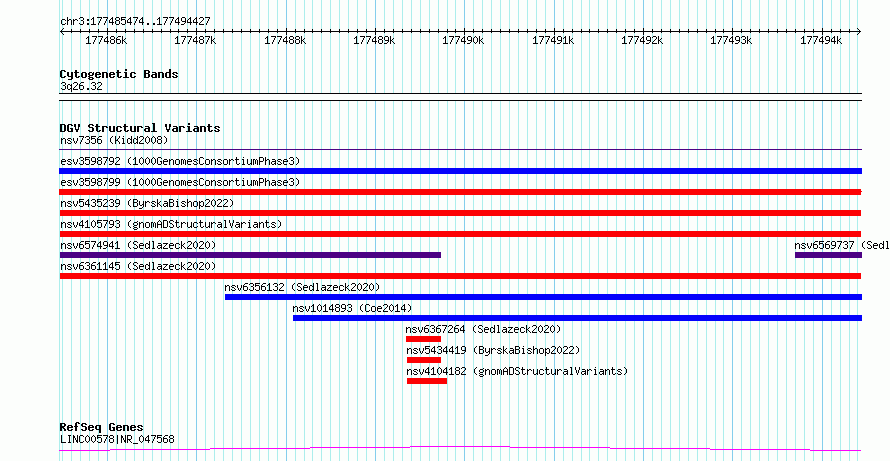Open nsv5434419 (ByrskaBishop2022) label

[493, 350]
